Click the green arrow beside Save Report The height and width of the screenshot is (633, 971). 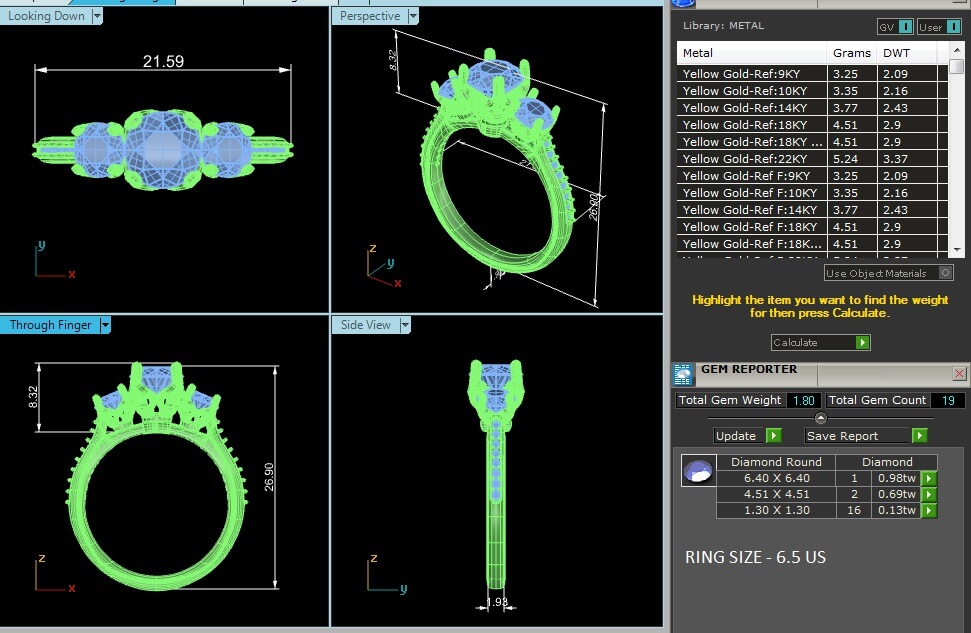point(919,436)
